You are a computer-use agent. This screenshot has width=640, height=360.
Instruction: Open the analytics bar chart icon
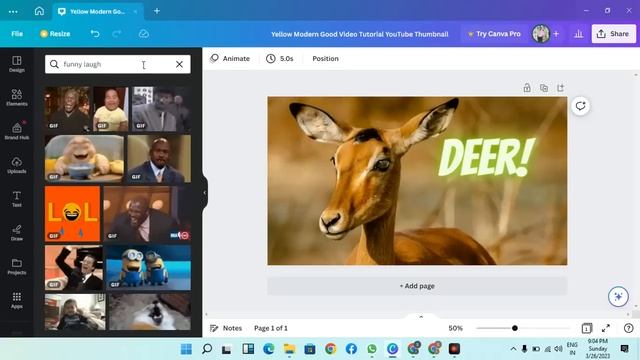coord(578,34)
